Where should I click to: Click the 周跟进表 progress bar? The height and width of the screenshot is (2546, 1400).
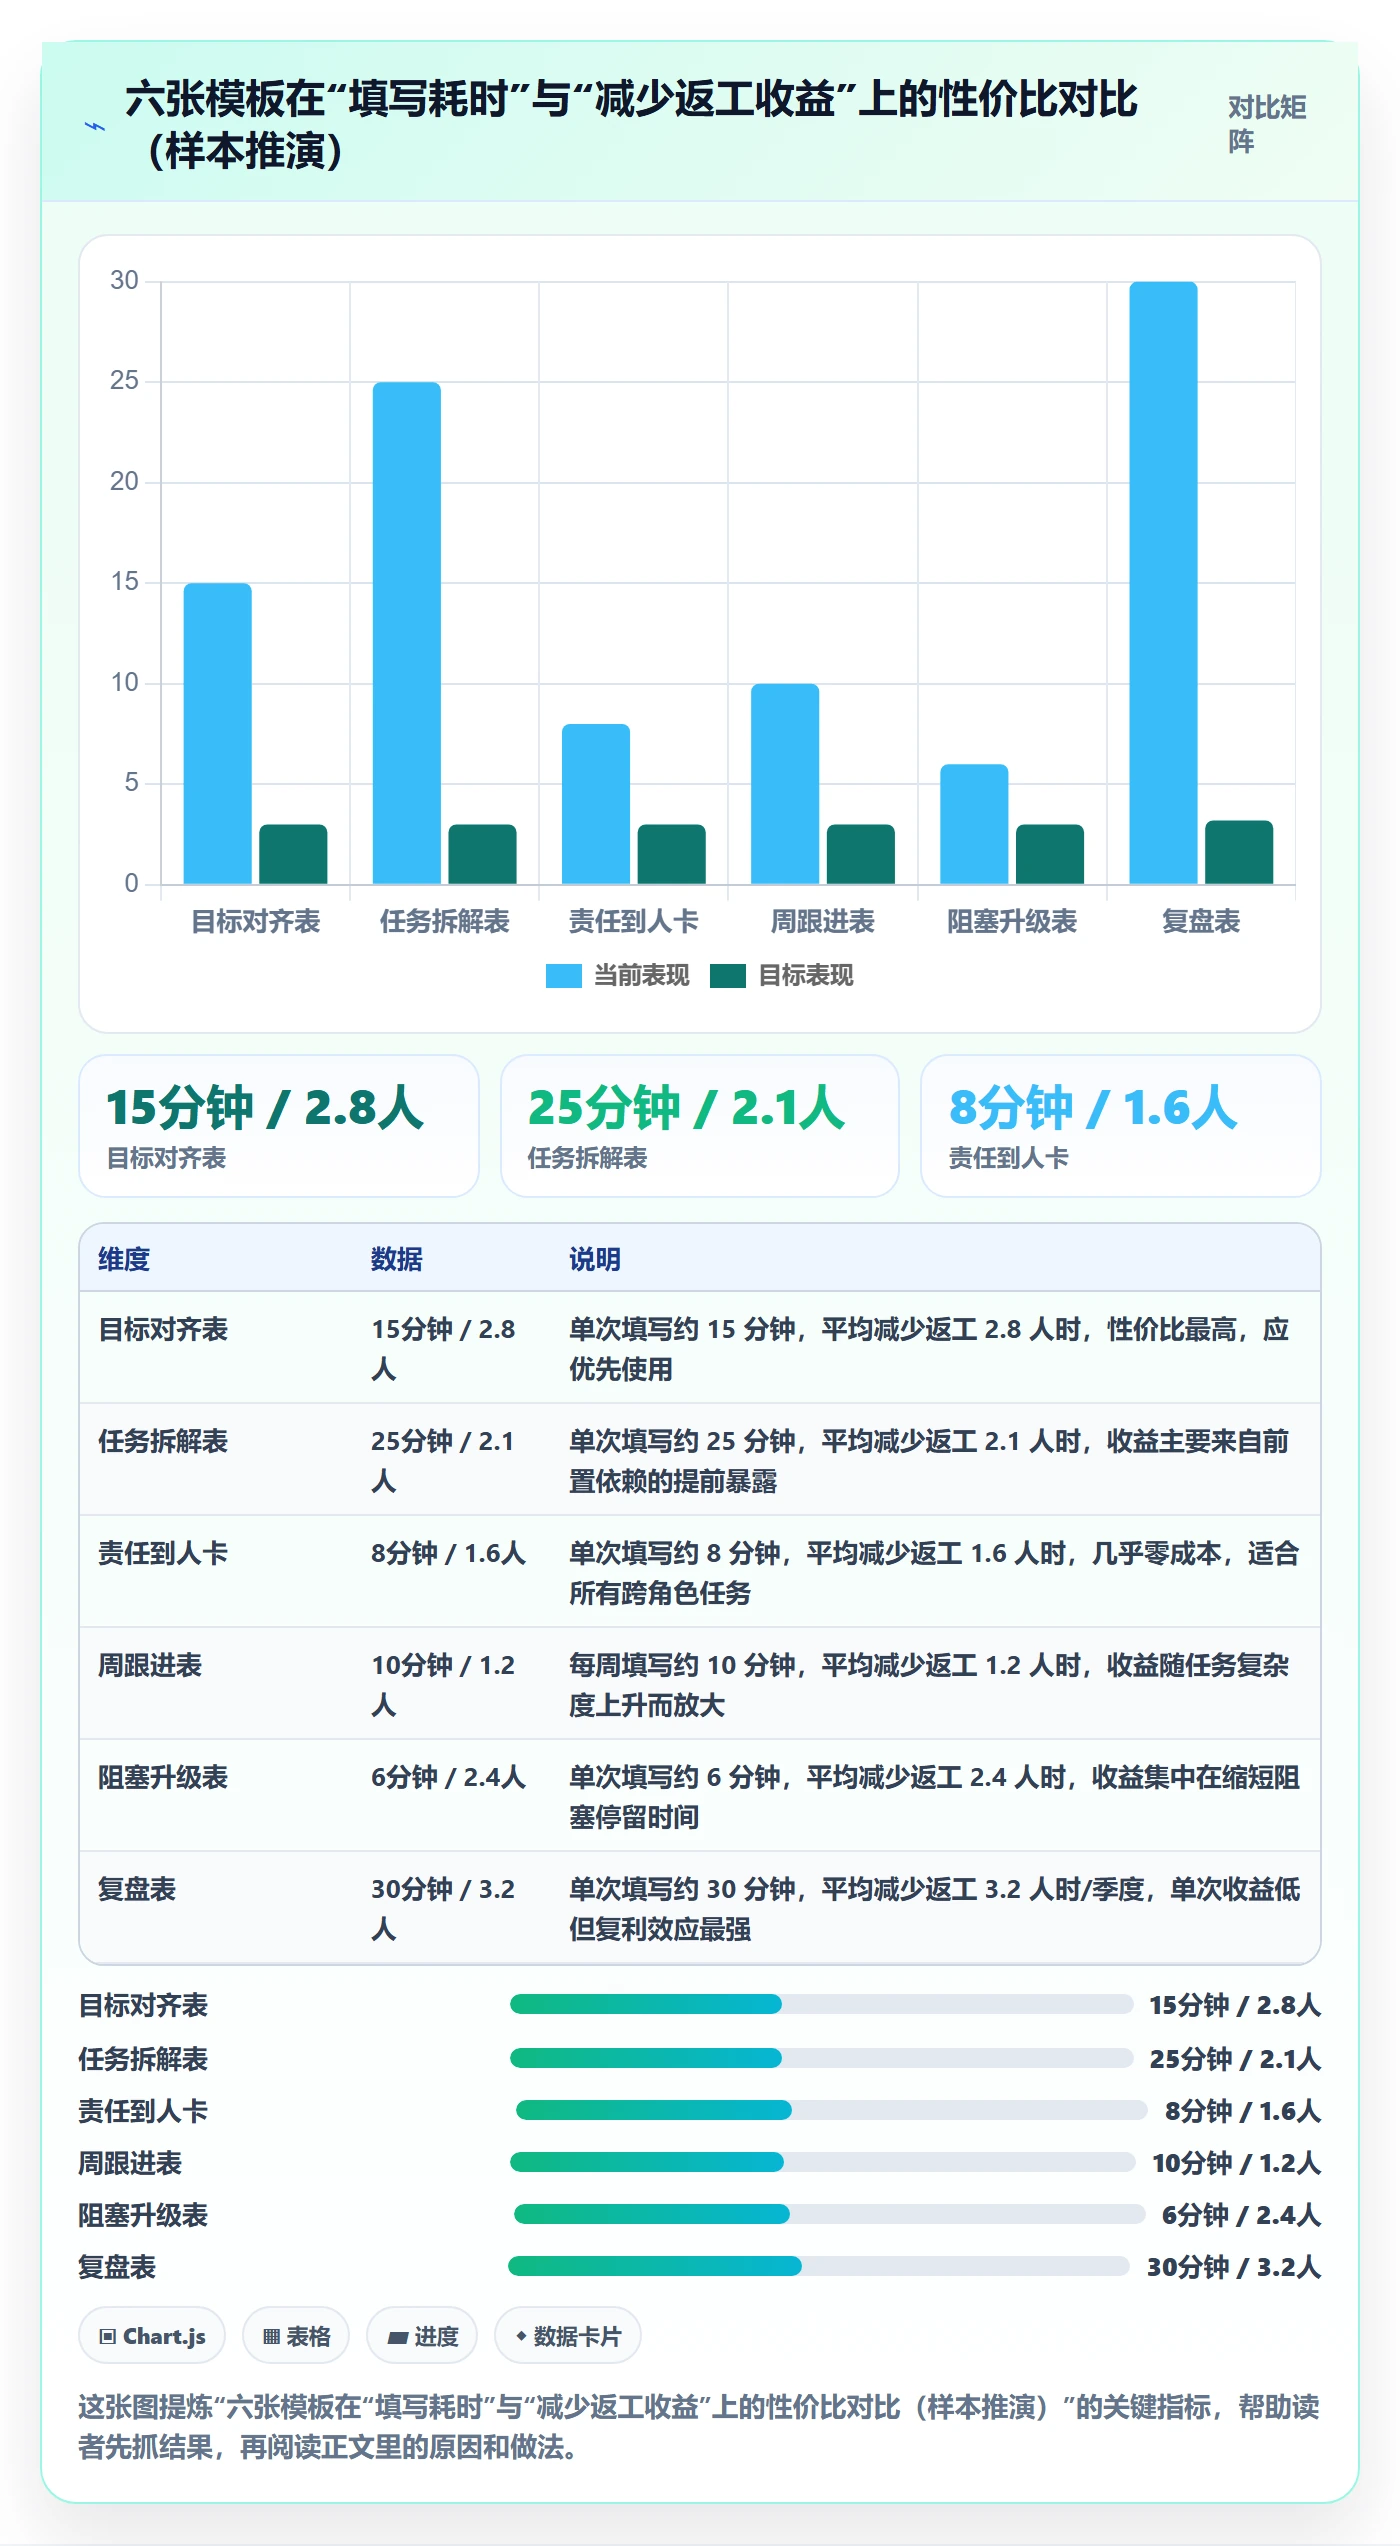click(x=823, y=2162)
